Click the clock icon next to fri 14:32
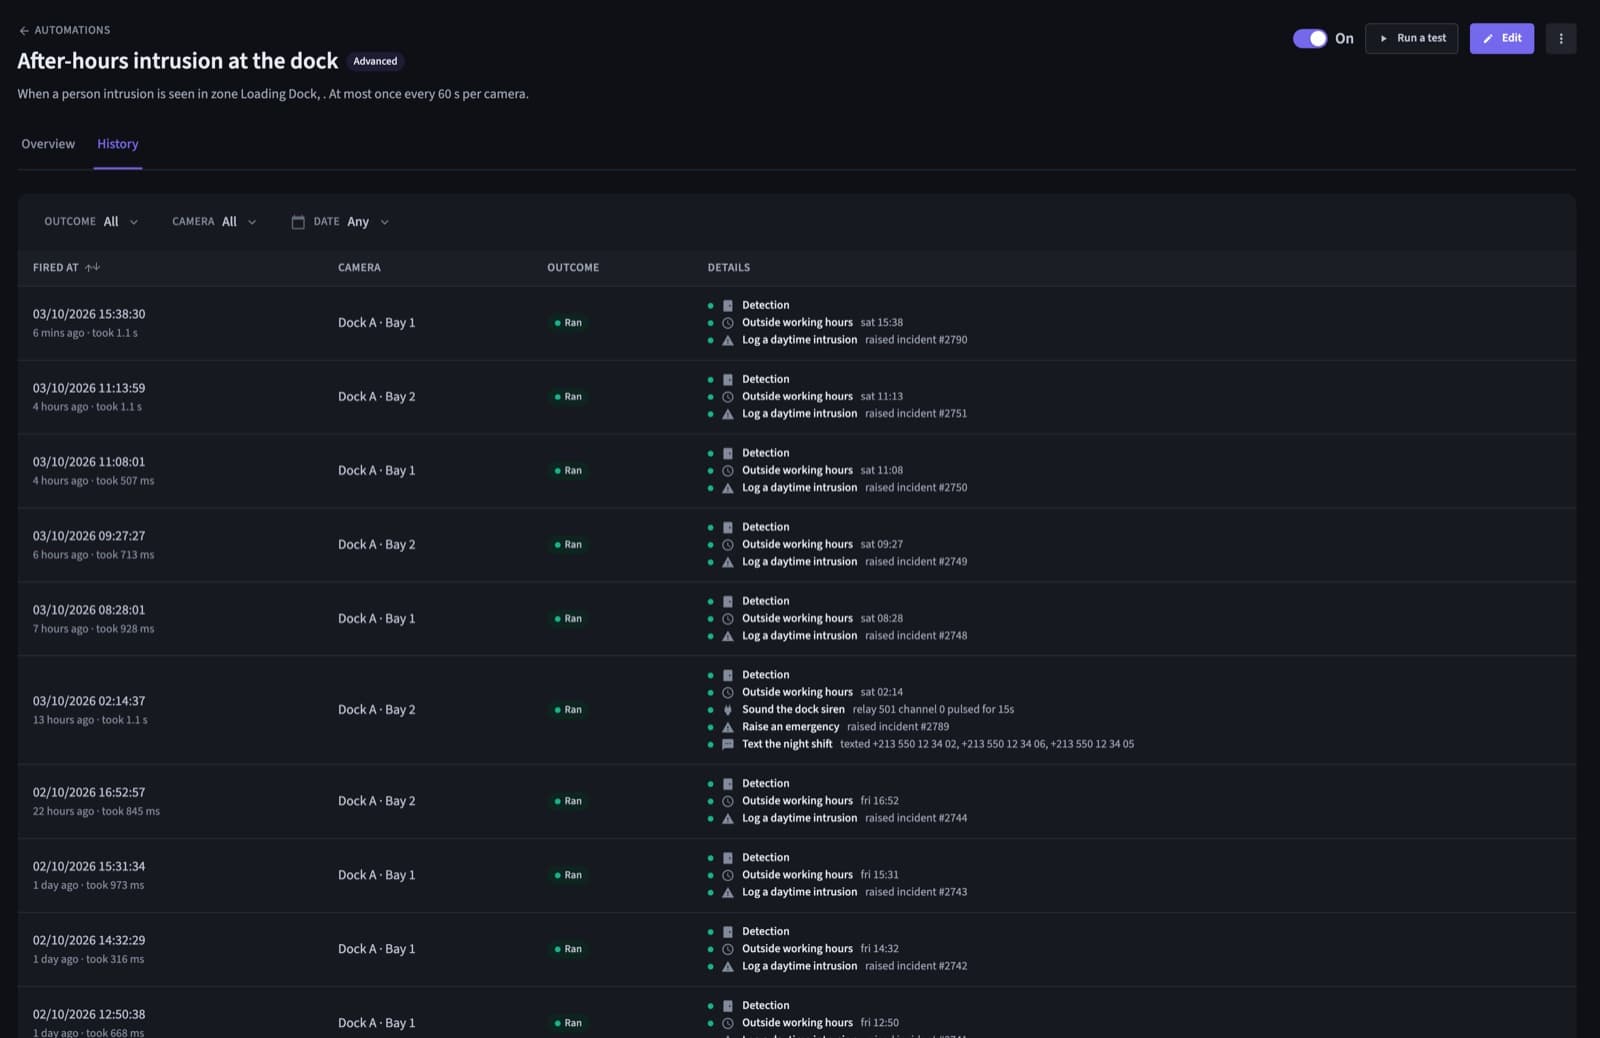Screen dimensions: 1600x1038 click(728, 949)
